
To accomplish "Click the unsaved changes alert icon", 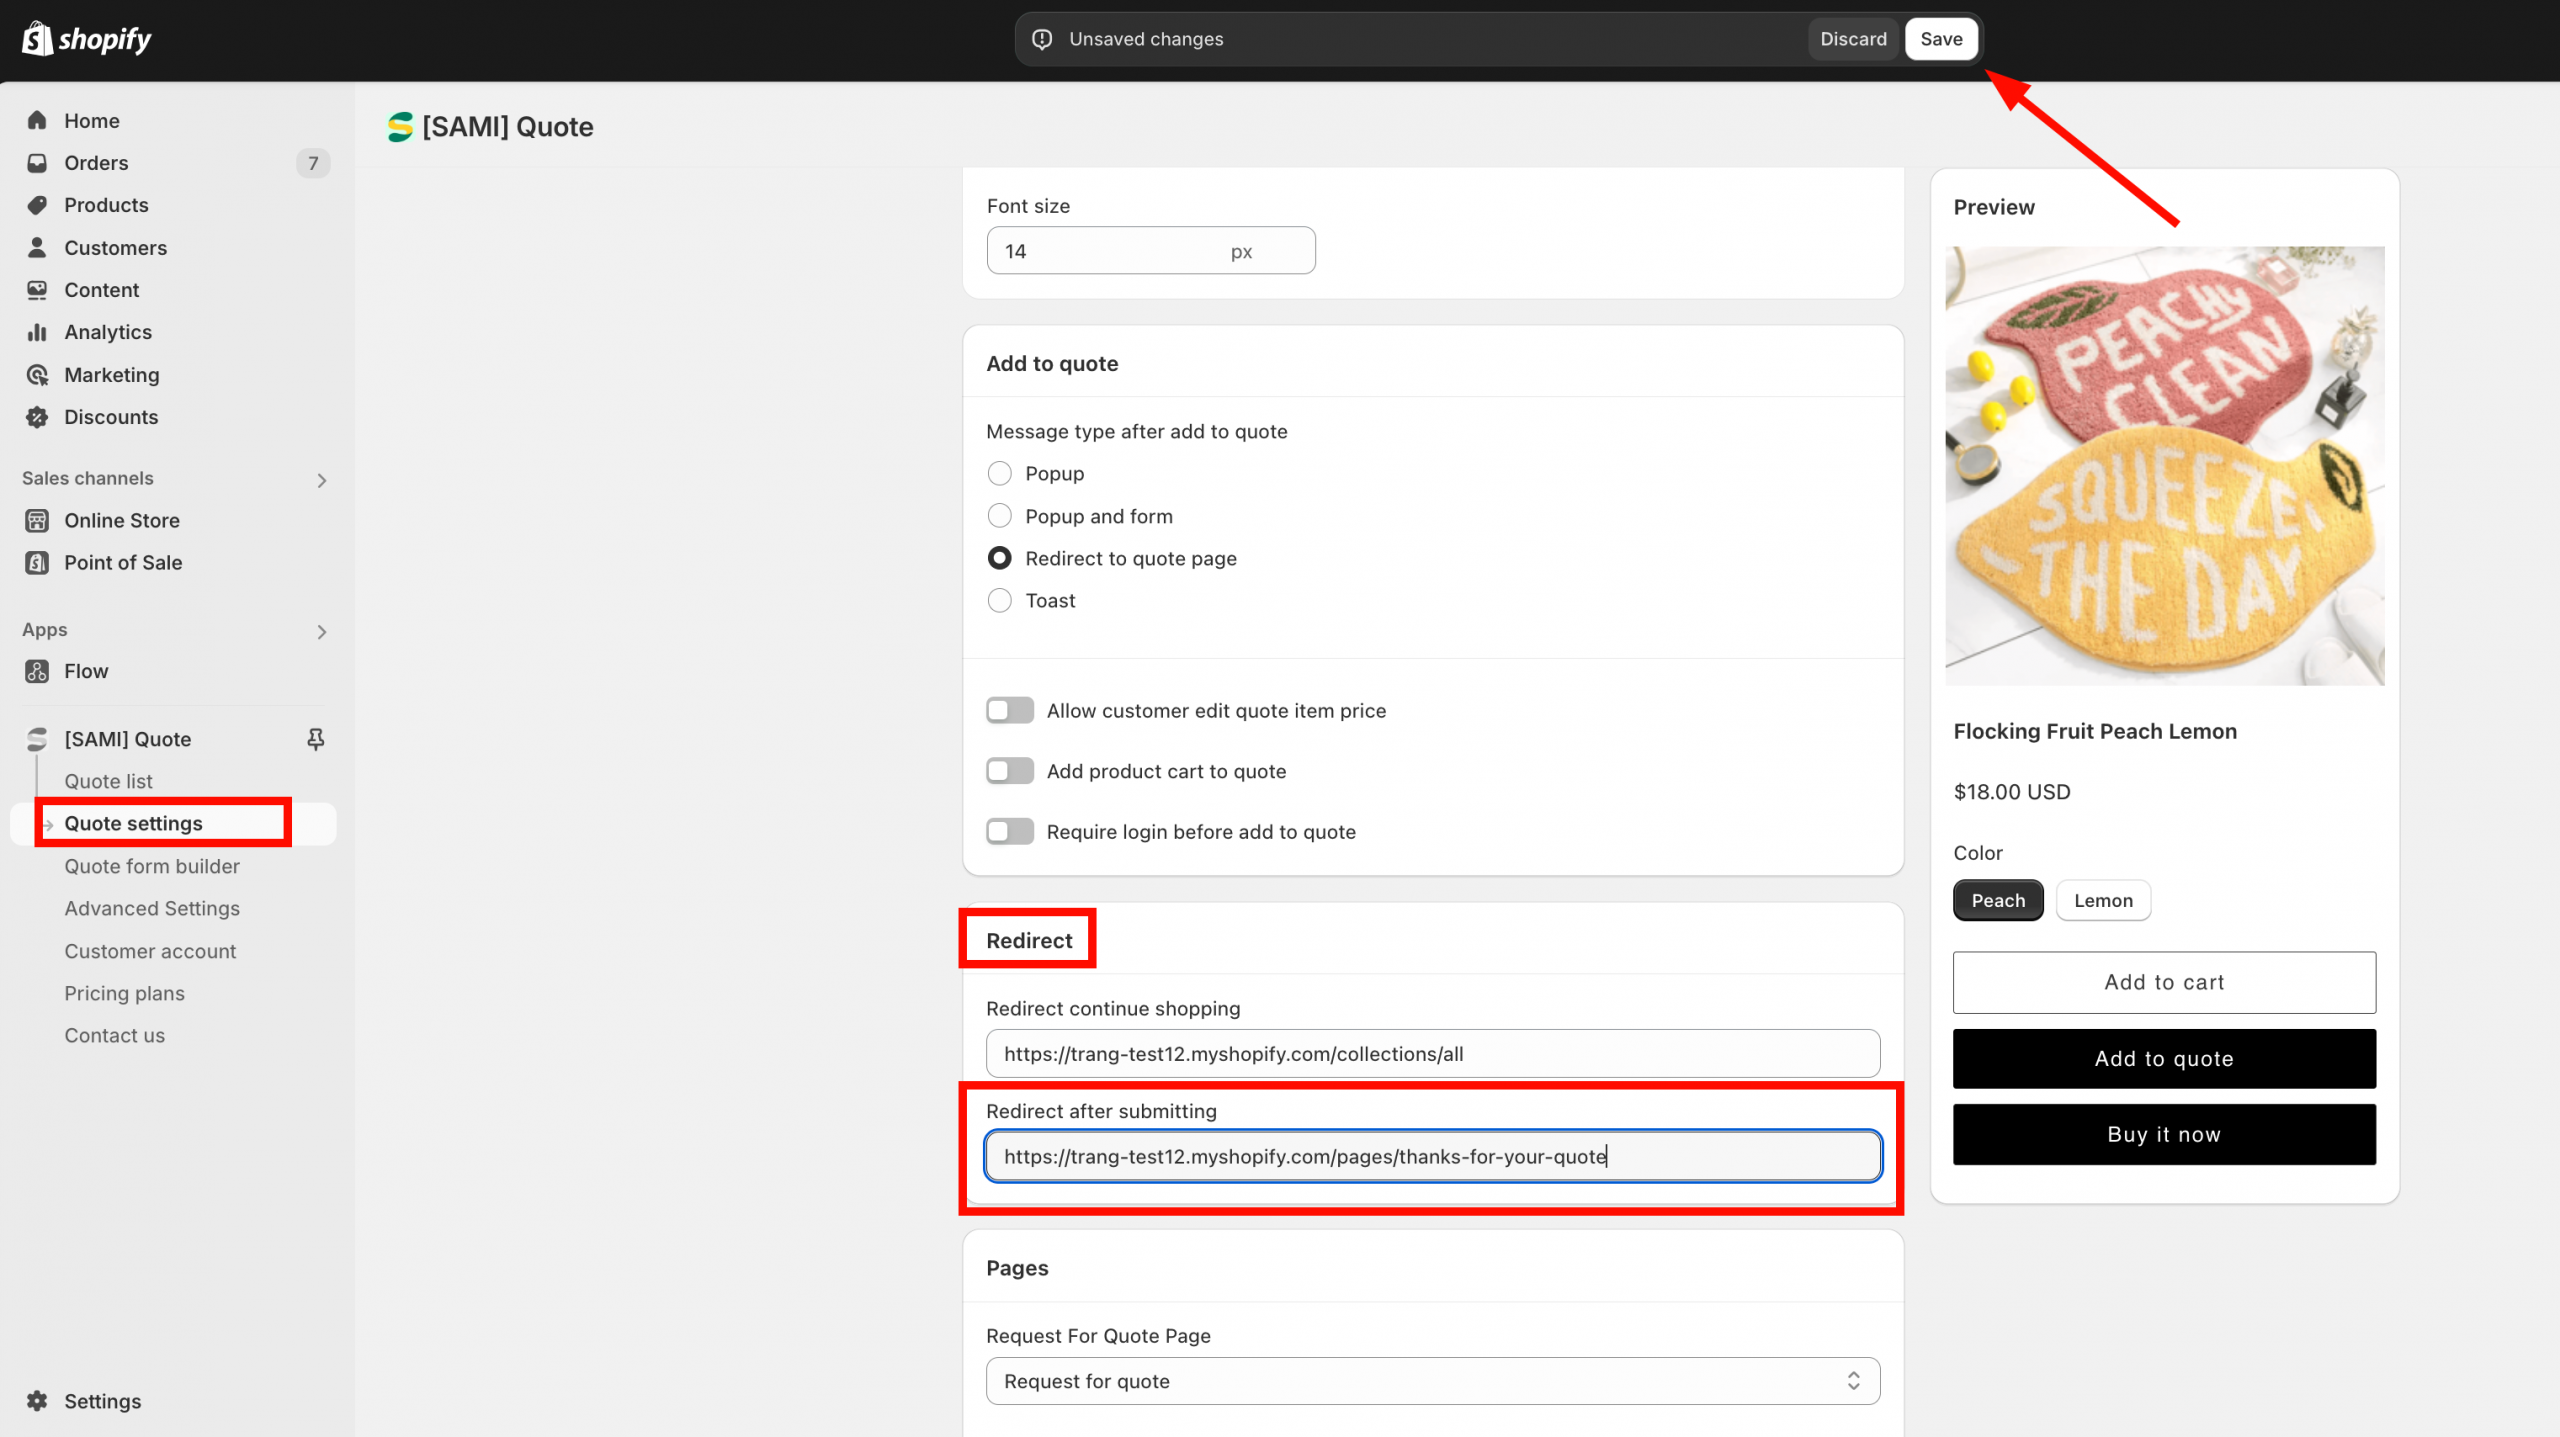I will pos(1042,39).
